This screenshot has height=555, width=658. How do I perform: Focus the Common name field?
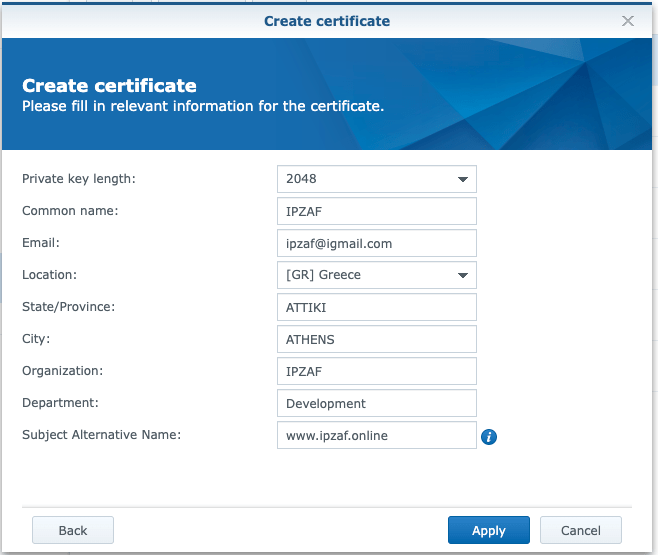(377, 211)
